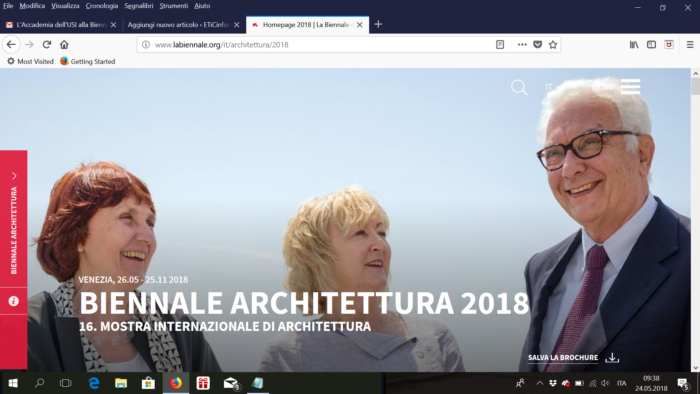Open the Mail app on taskbar
Screen dimensions: 700x394
231,383
